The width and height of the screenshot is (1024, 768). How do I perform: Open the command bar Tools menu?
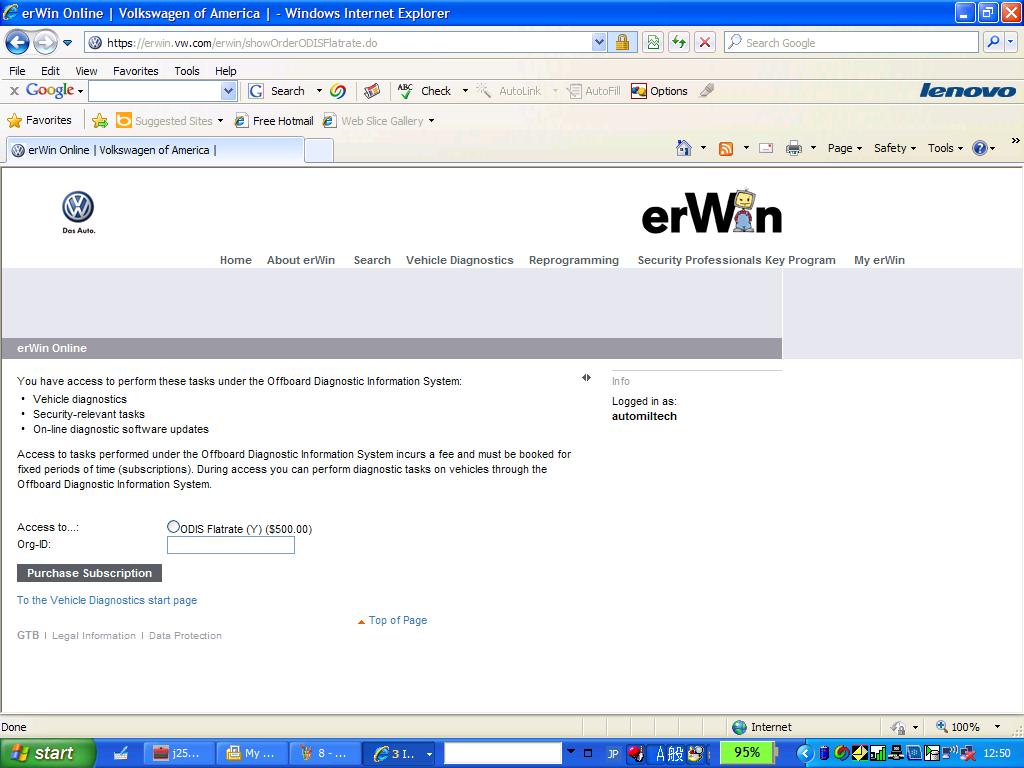946,148
